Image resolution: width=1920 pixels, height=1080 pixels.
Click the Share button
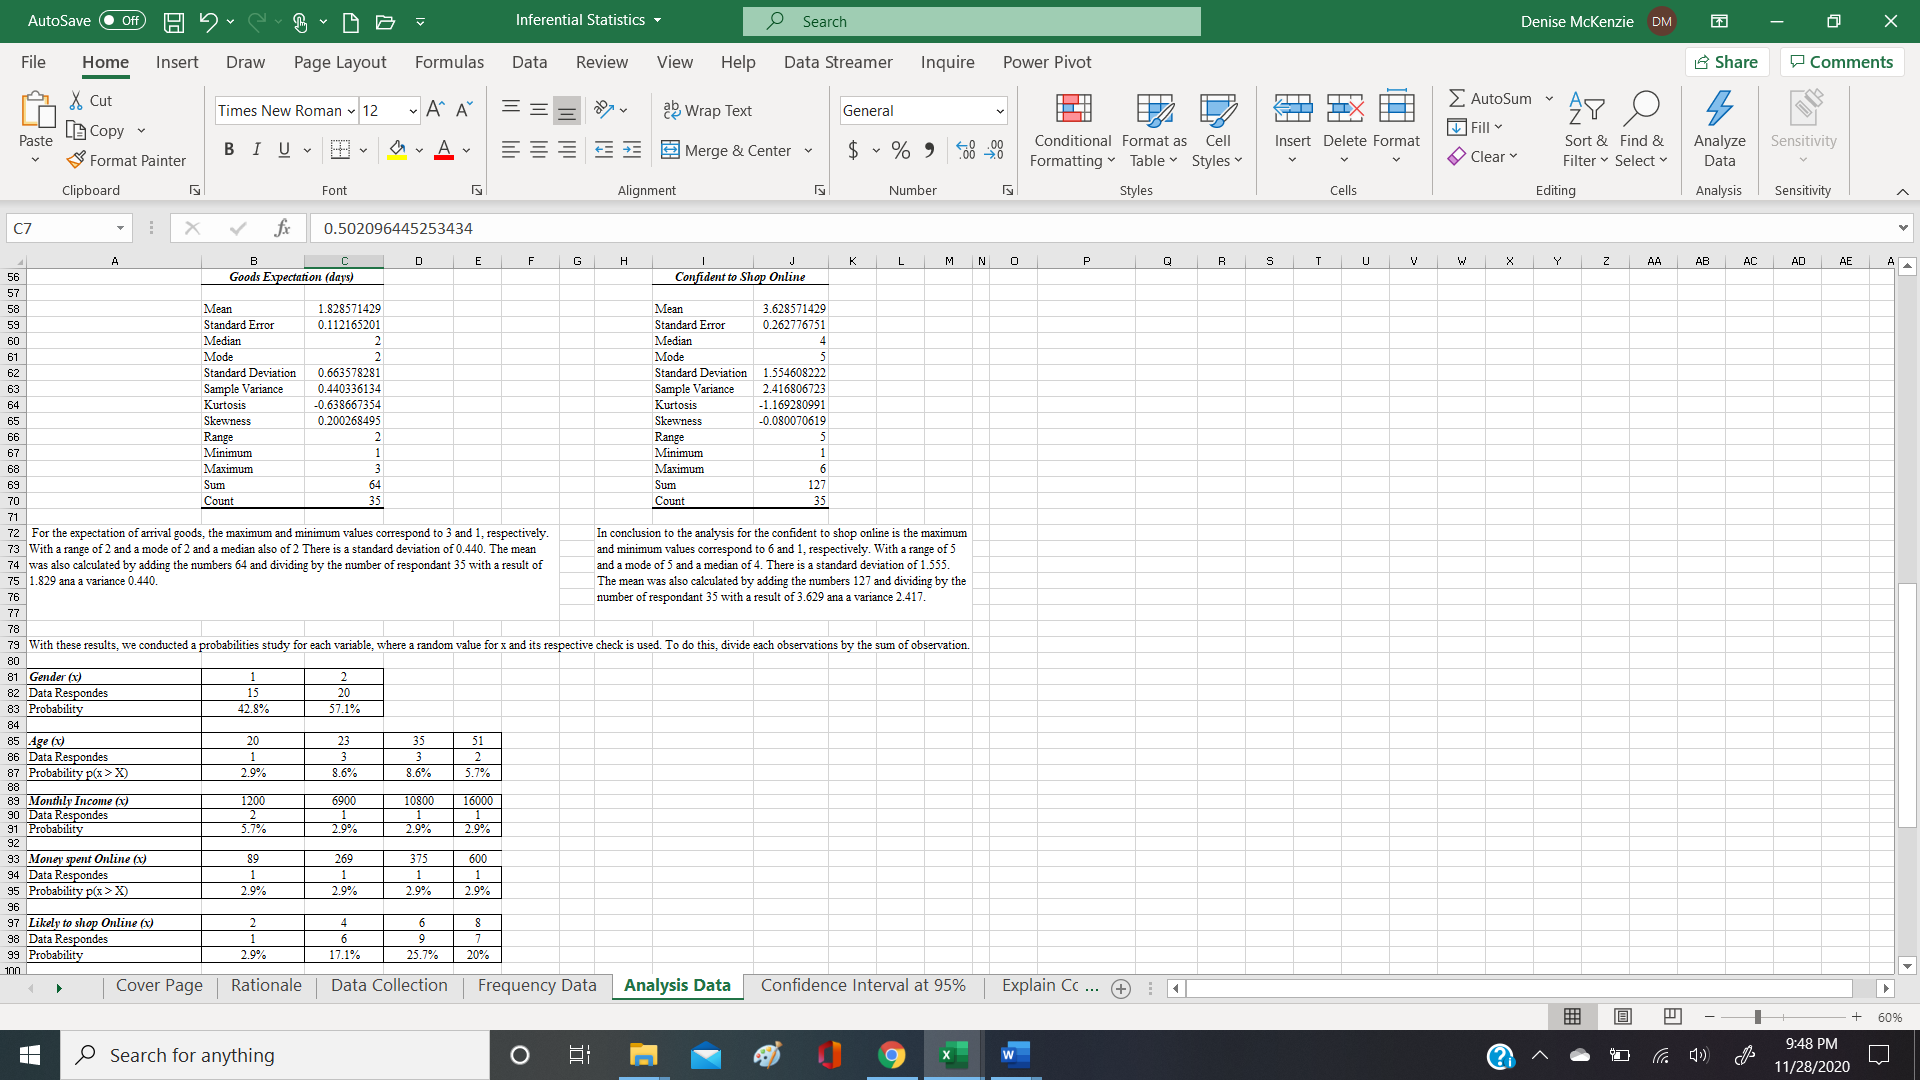pos(1727,62)
